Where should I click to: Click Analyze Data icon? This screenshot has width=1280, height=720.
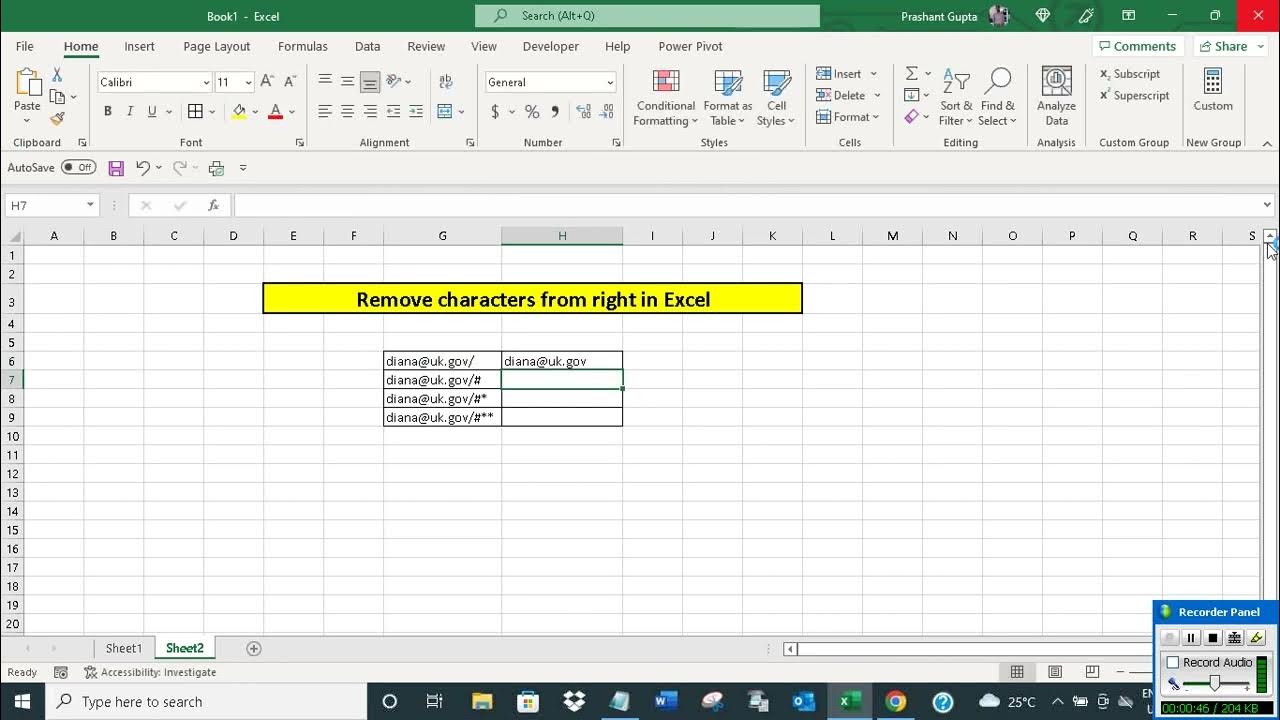click(1056, 97)
